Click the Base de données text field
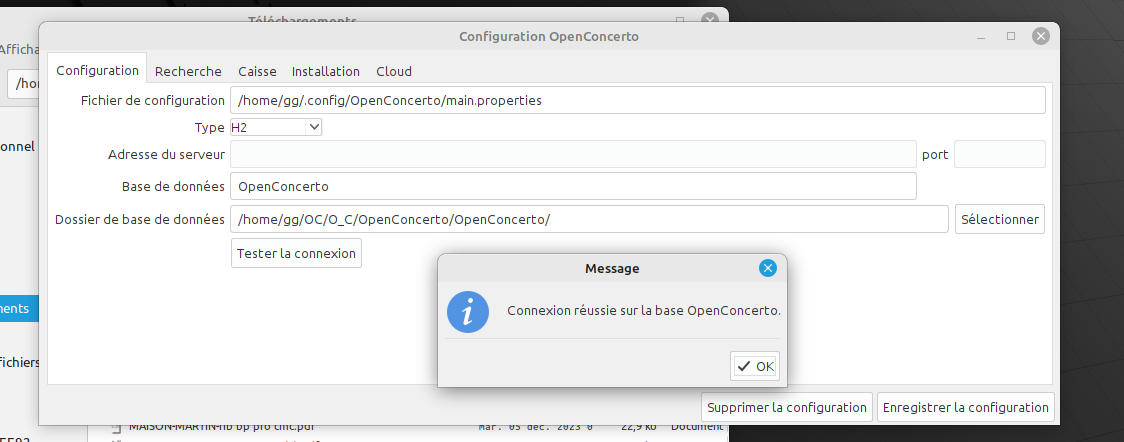Viewport: 1124px width, 442px height. pos(573,186)
